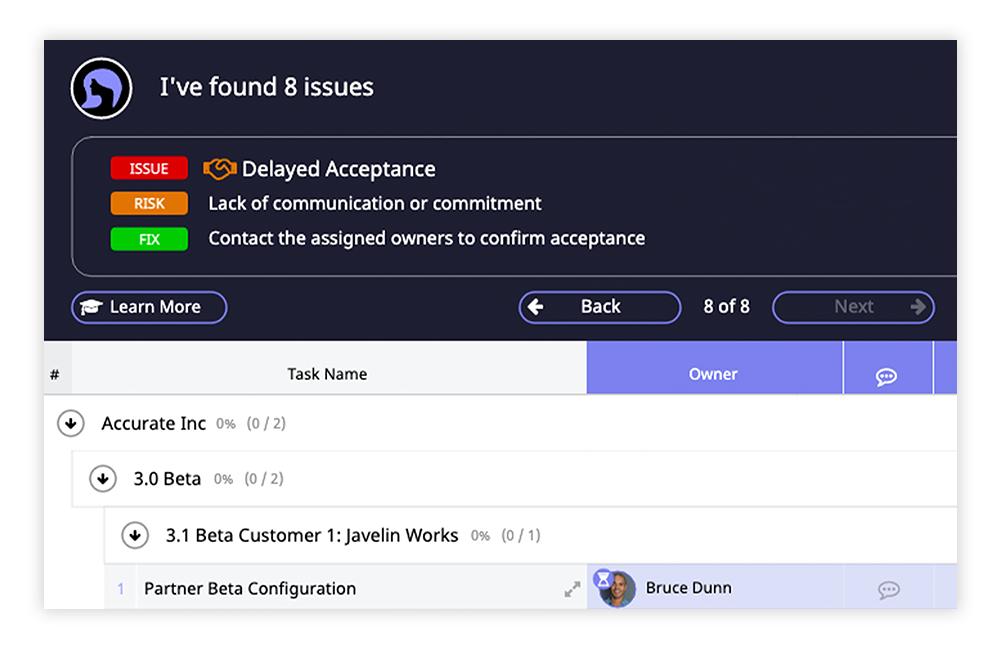Screen dimensions: 1000x650
Task: Click Bruce Dunn's avatar photo
Action: click(x=618, y=590)
